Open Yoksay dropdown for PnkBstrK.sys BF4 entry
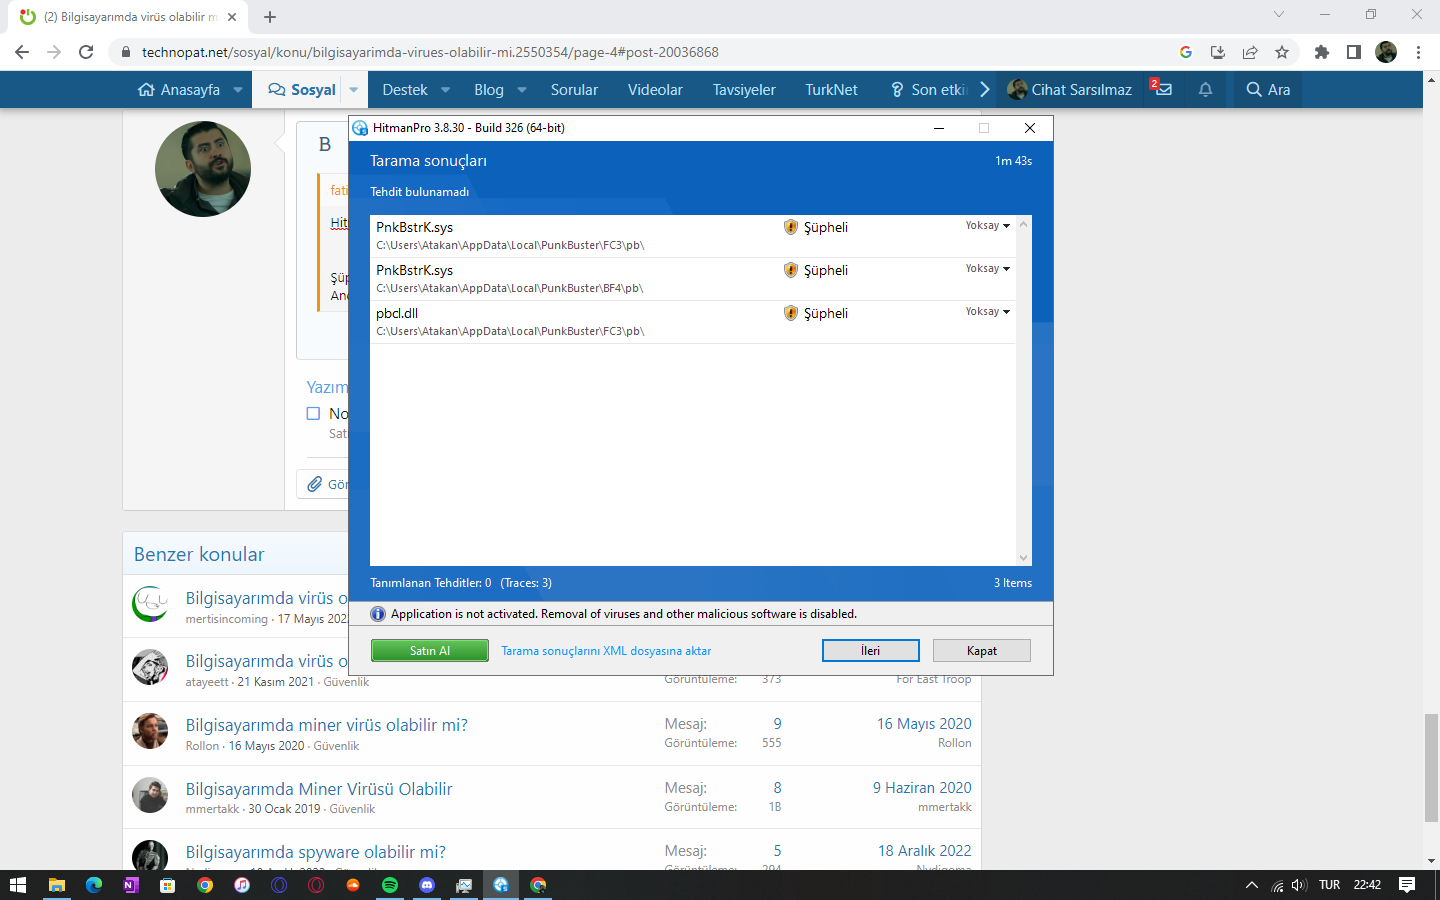This screenshot has width=1440, height=900. [988, 269]
